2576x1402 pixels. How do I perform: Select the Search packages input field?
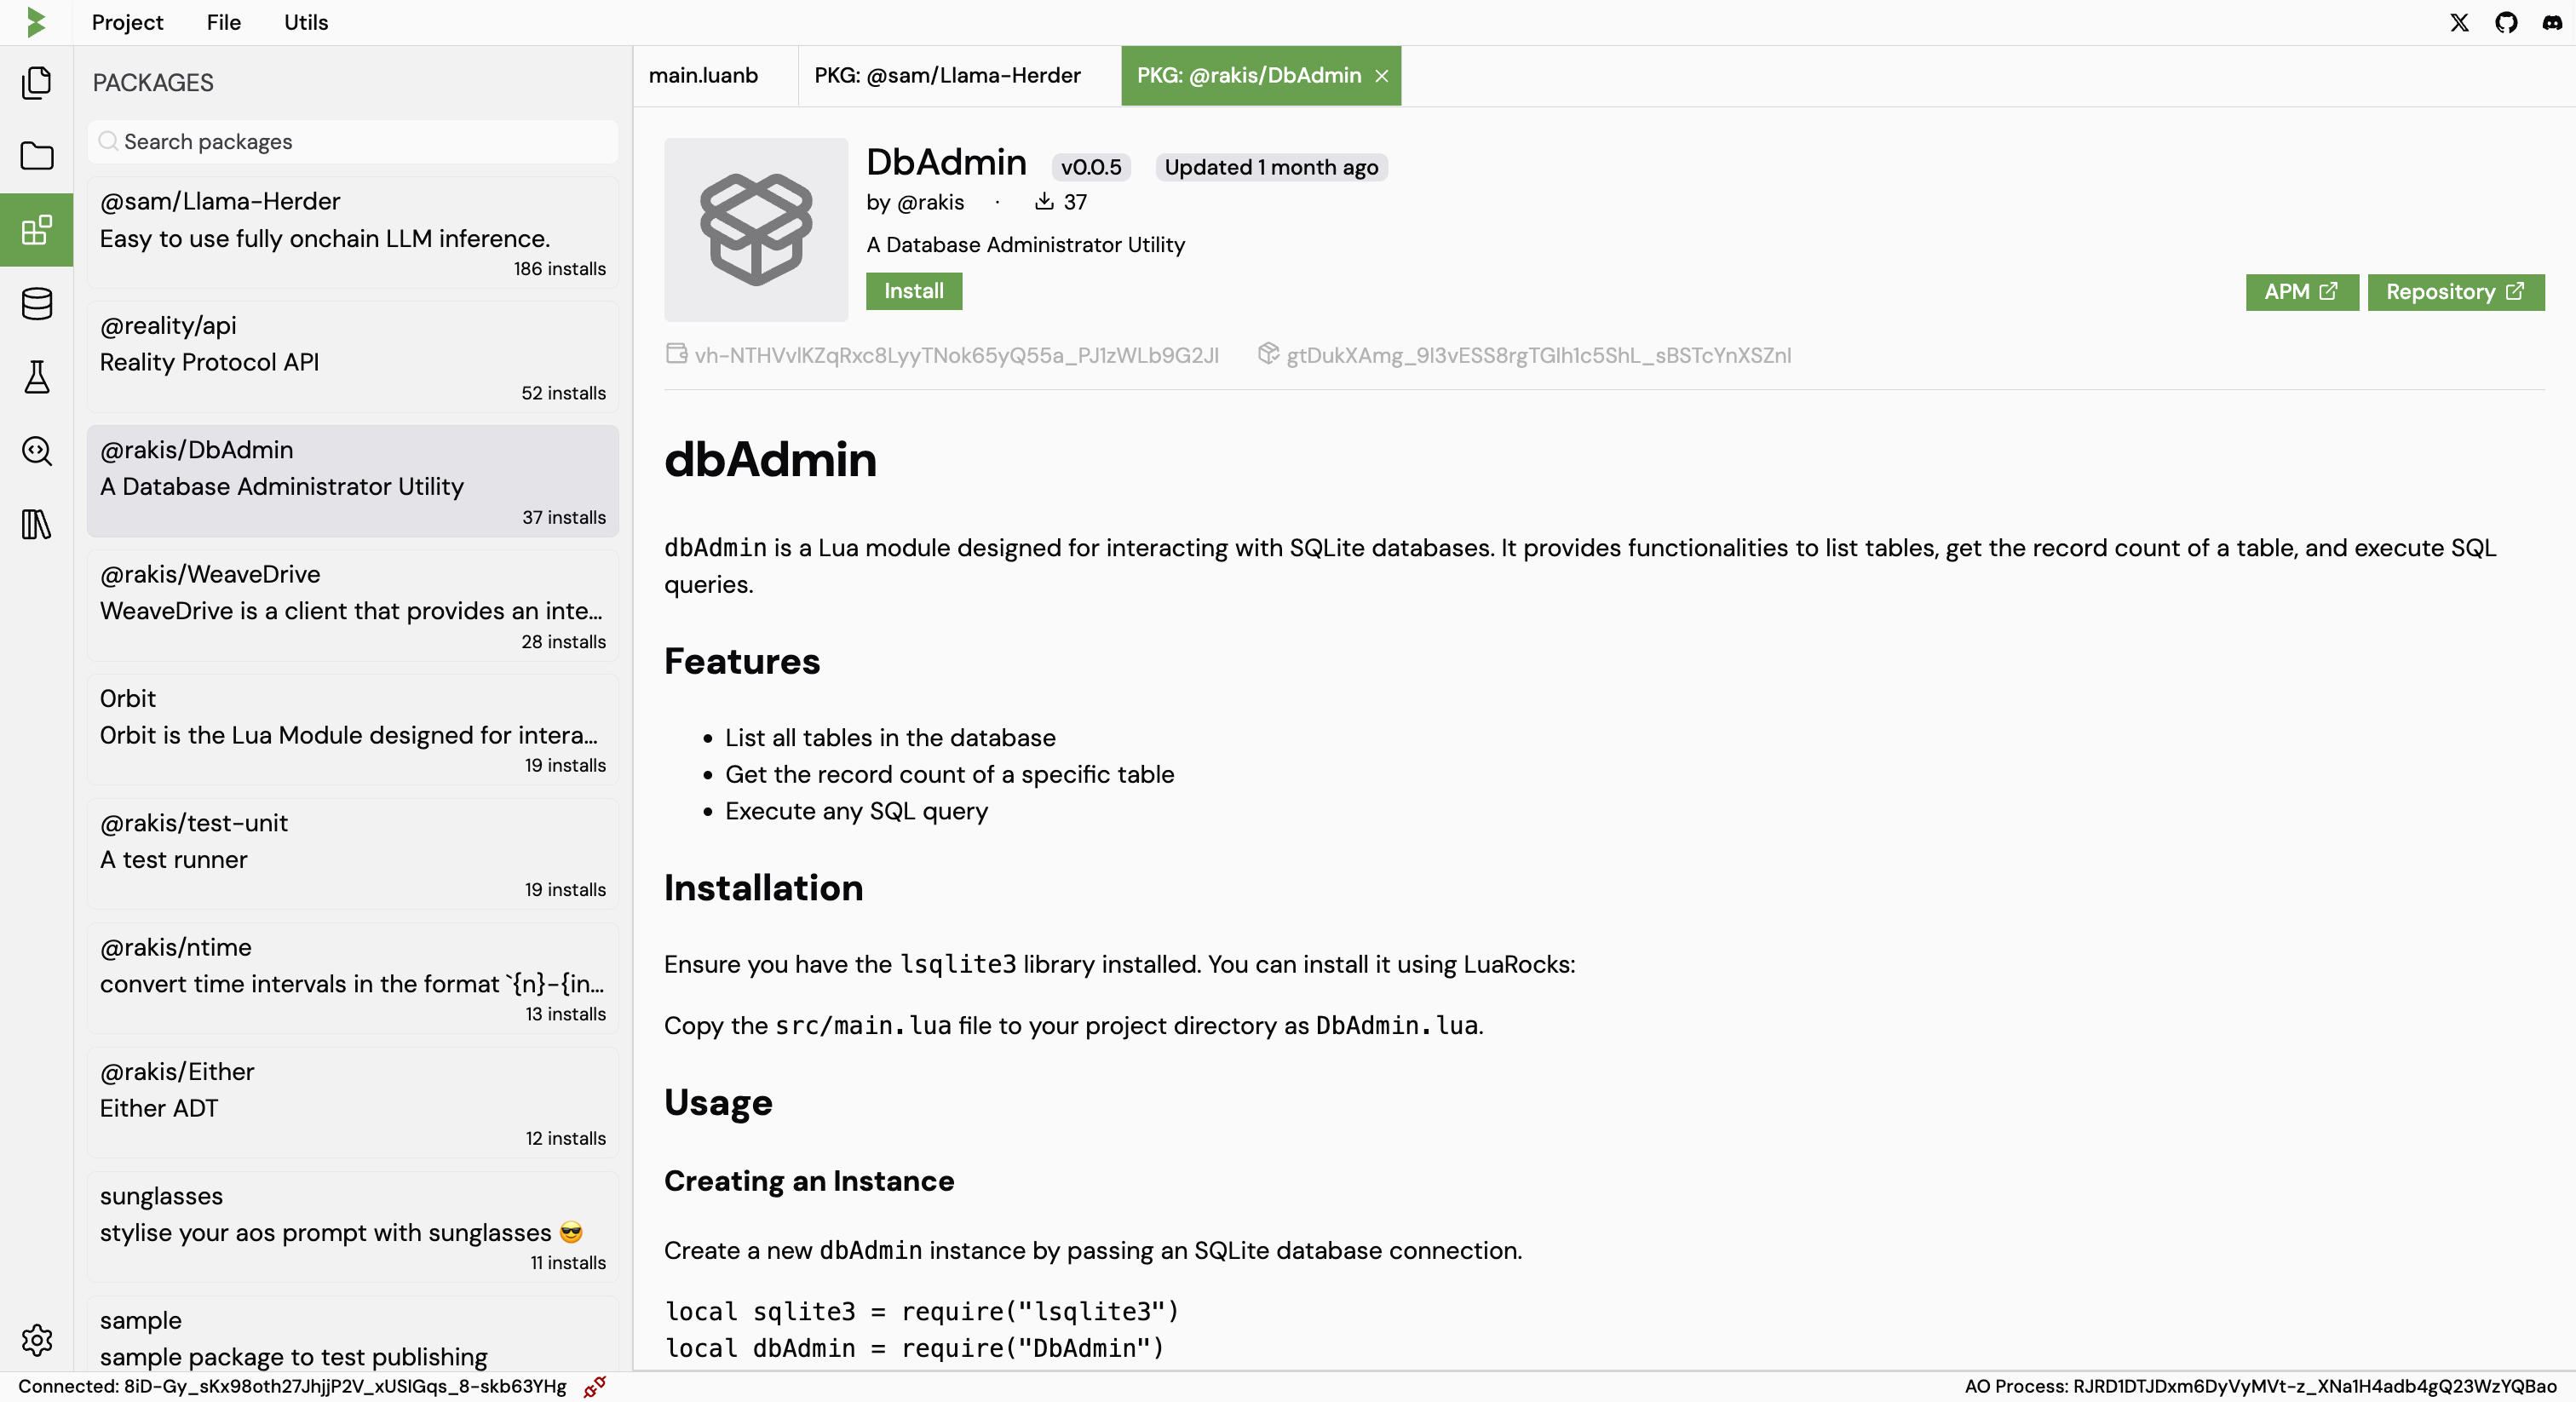click(352, 141)
